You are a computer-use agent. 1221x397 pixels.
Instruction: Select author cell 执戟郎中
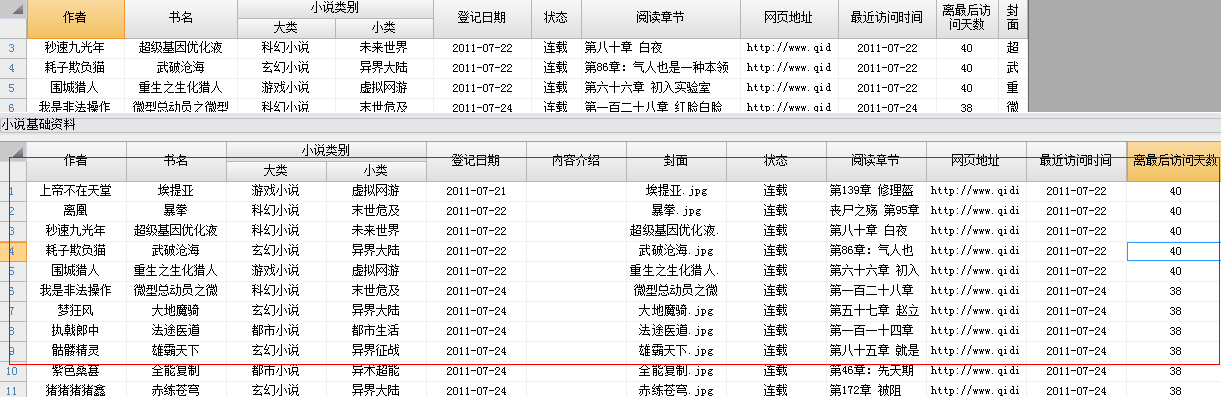click(75, 331)
